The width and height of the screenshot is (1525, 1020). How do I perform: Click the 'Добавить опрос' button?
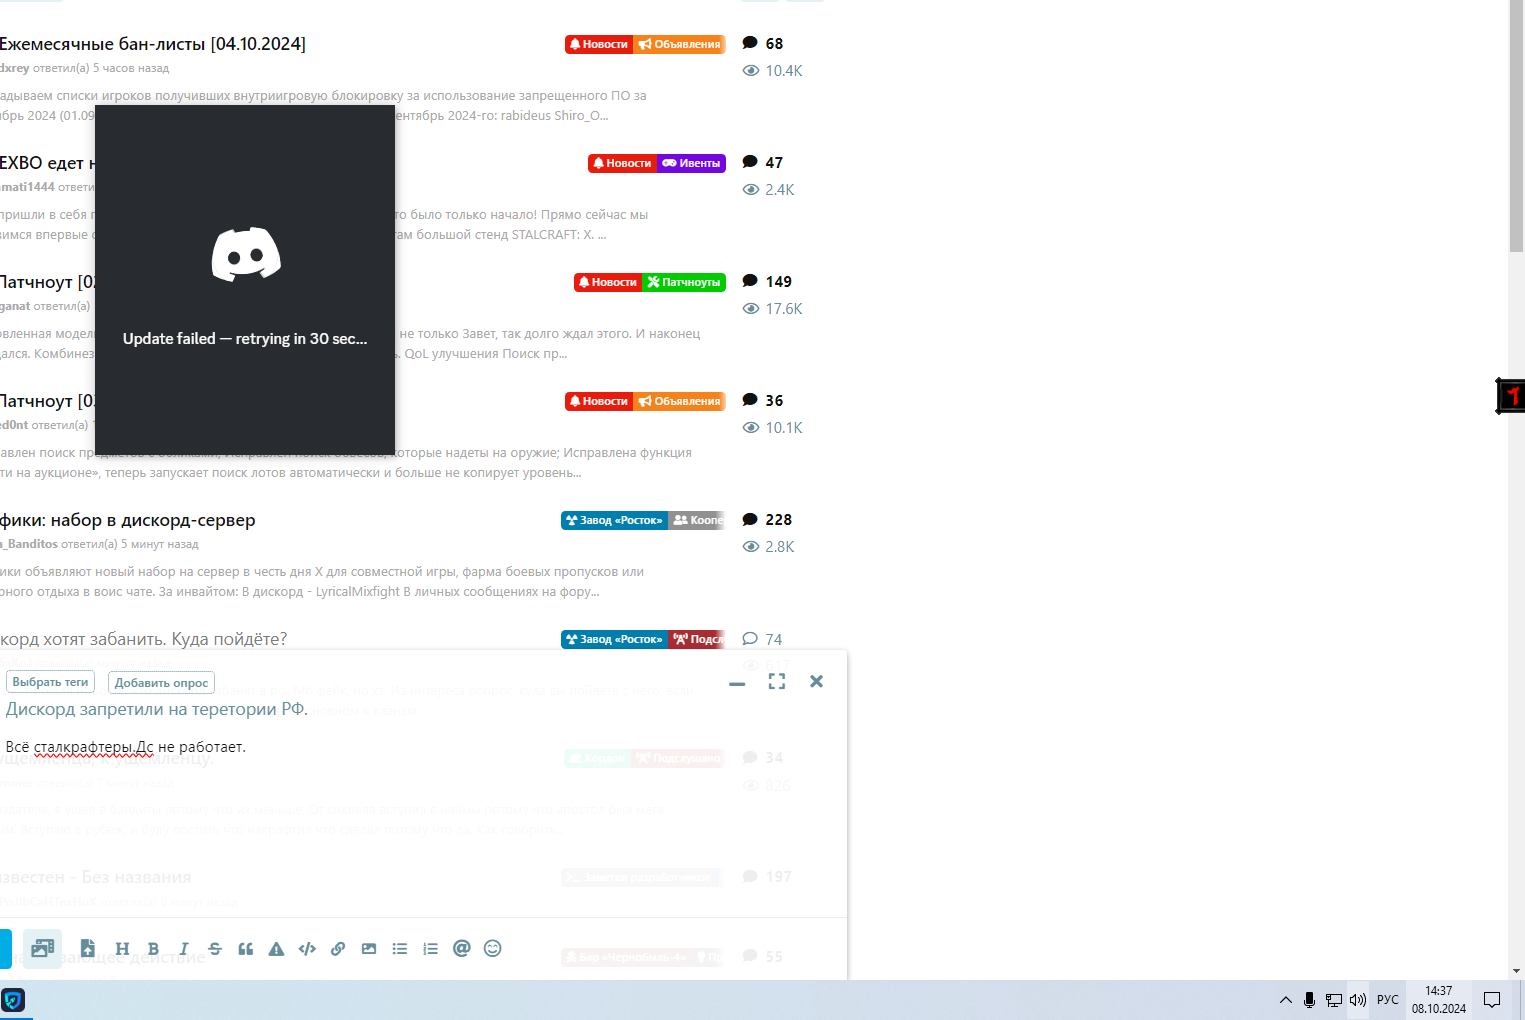(x=161, y=683)
